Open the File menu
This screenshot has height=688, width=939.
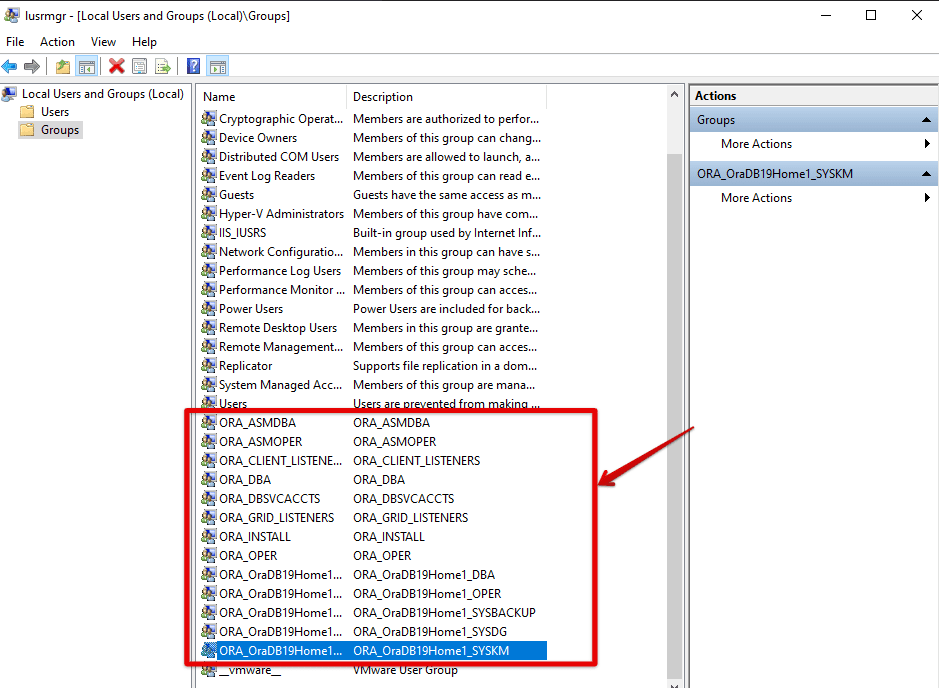15,42
